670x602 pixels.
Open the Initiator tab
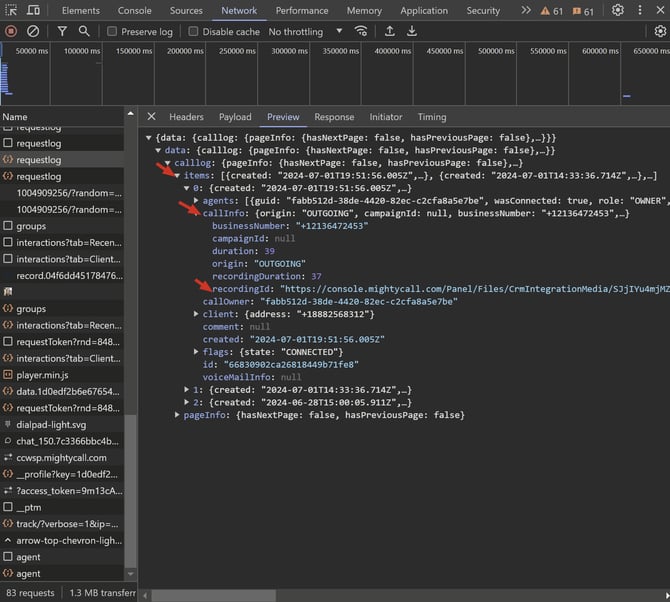[386, 117]
